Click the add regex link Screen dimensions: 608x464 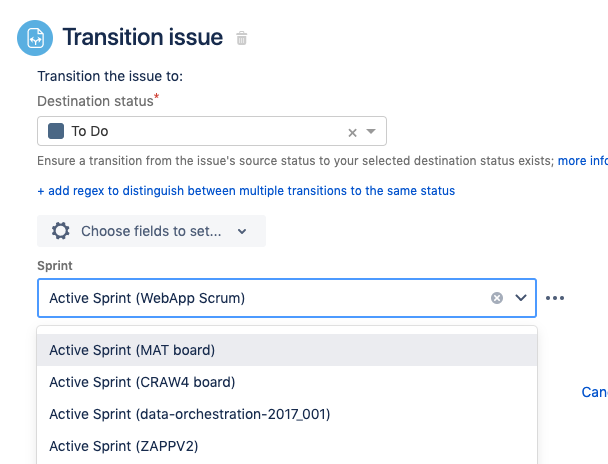(x=246, y=190)
